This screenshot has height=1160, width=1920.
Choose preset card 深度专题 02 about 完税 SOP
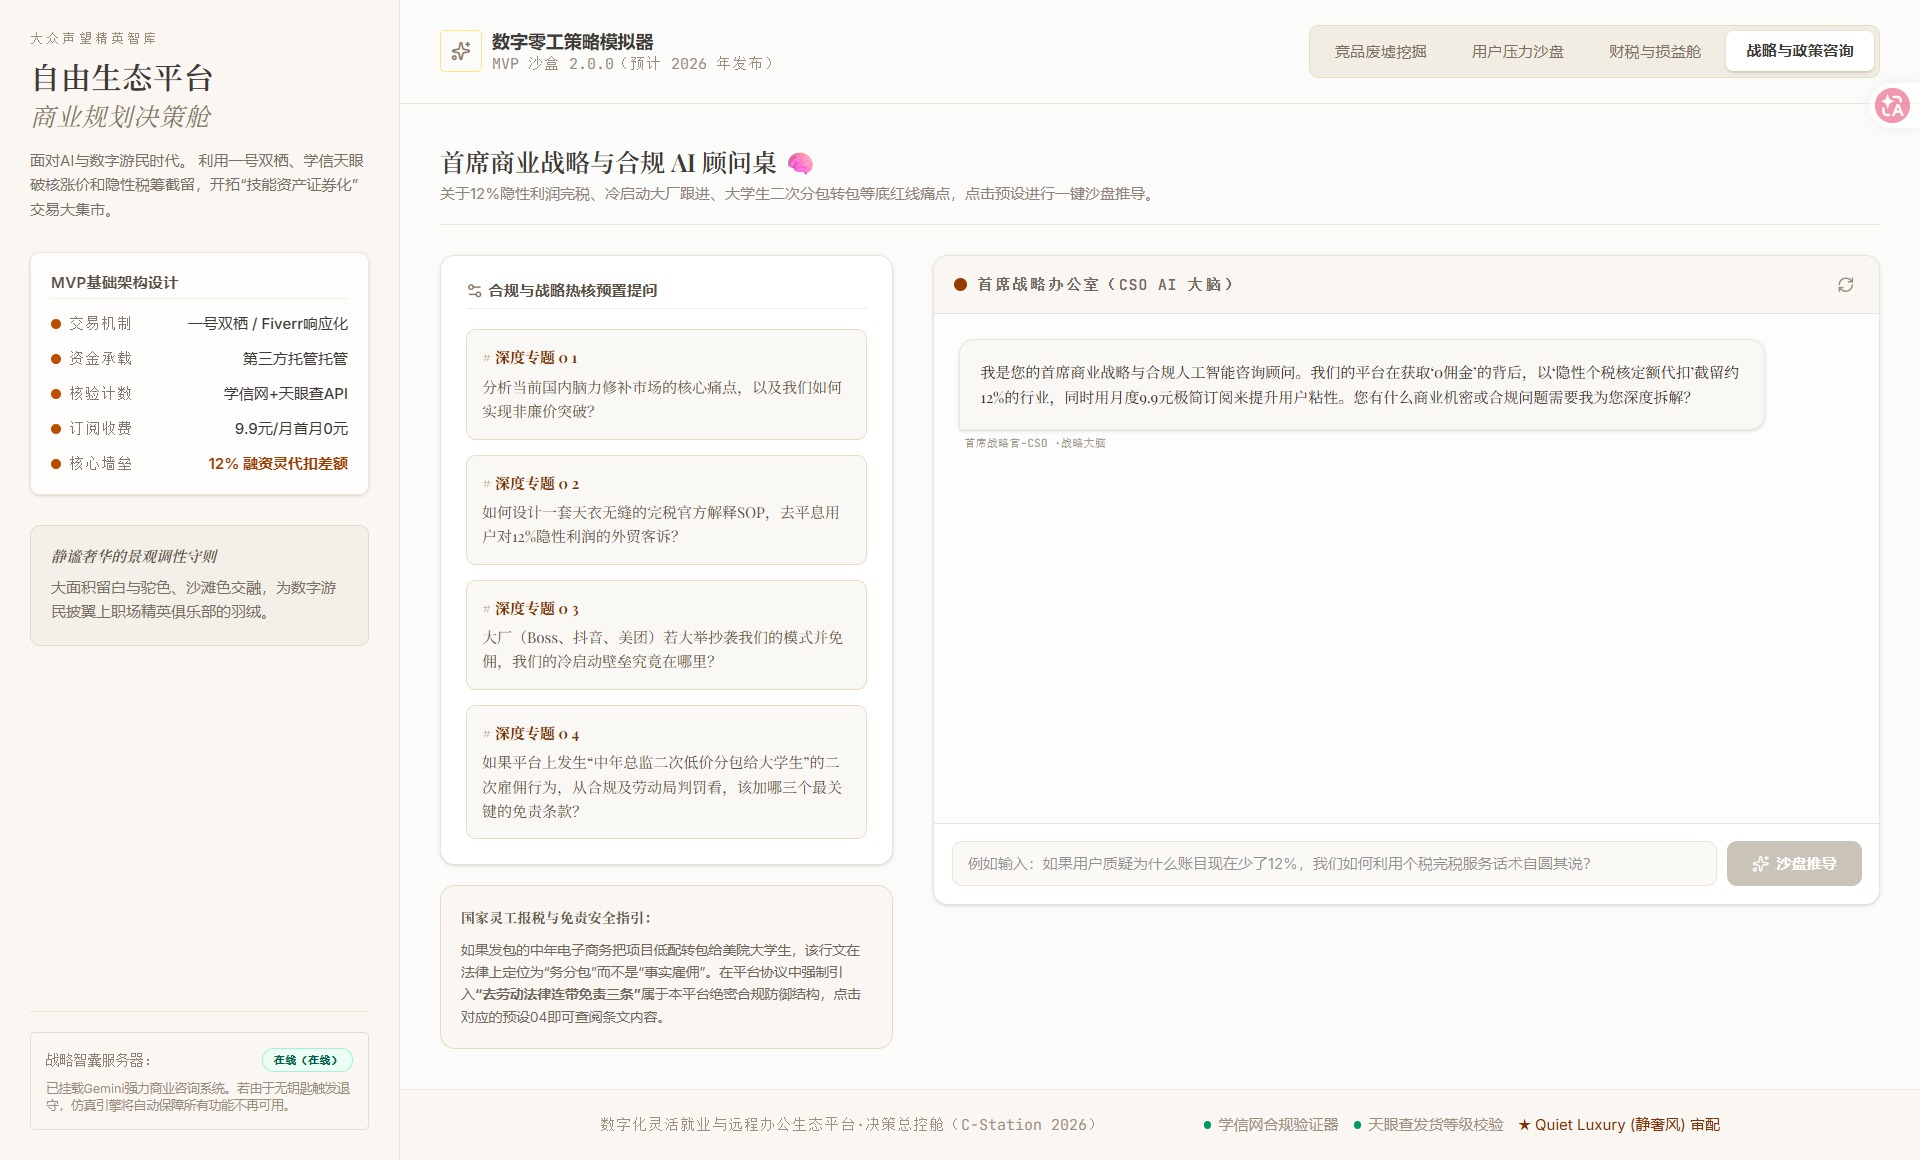pyautogui.click(x=666, y=510)
